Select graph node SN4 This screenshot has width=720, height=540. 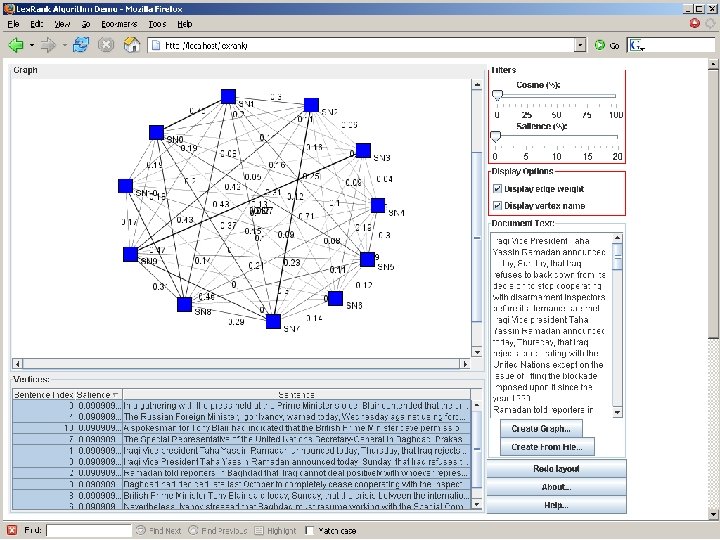378,205
